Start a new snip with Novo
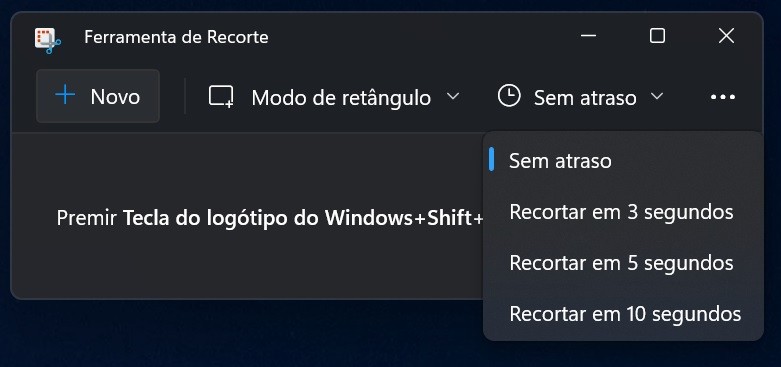The width and height of the screenshot is (781, 367). [98, 96]
